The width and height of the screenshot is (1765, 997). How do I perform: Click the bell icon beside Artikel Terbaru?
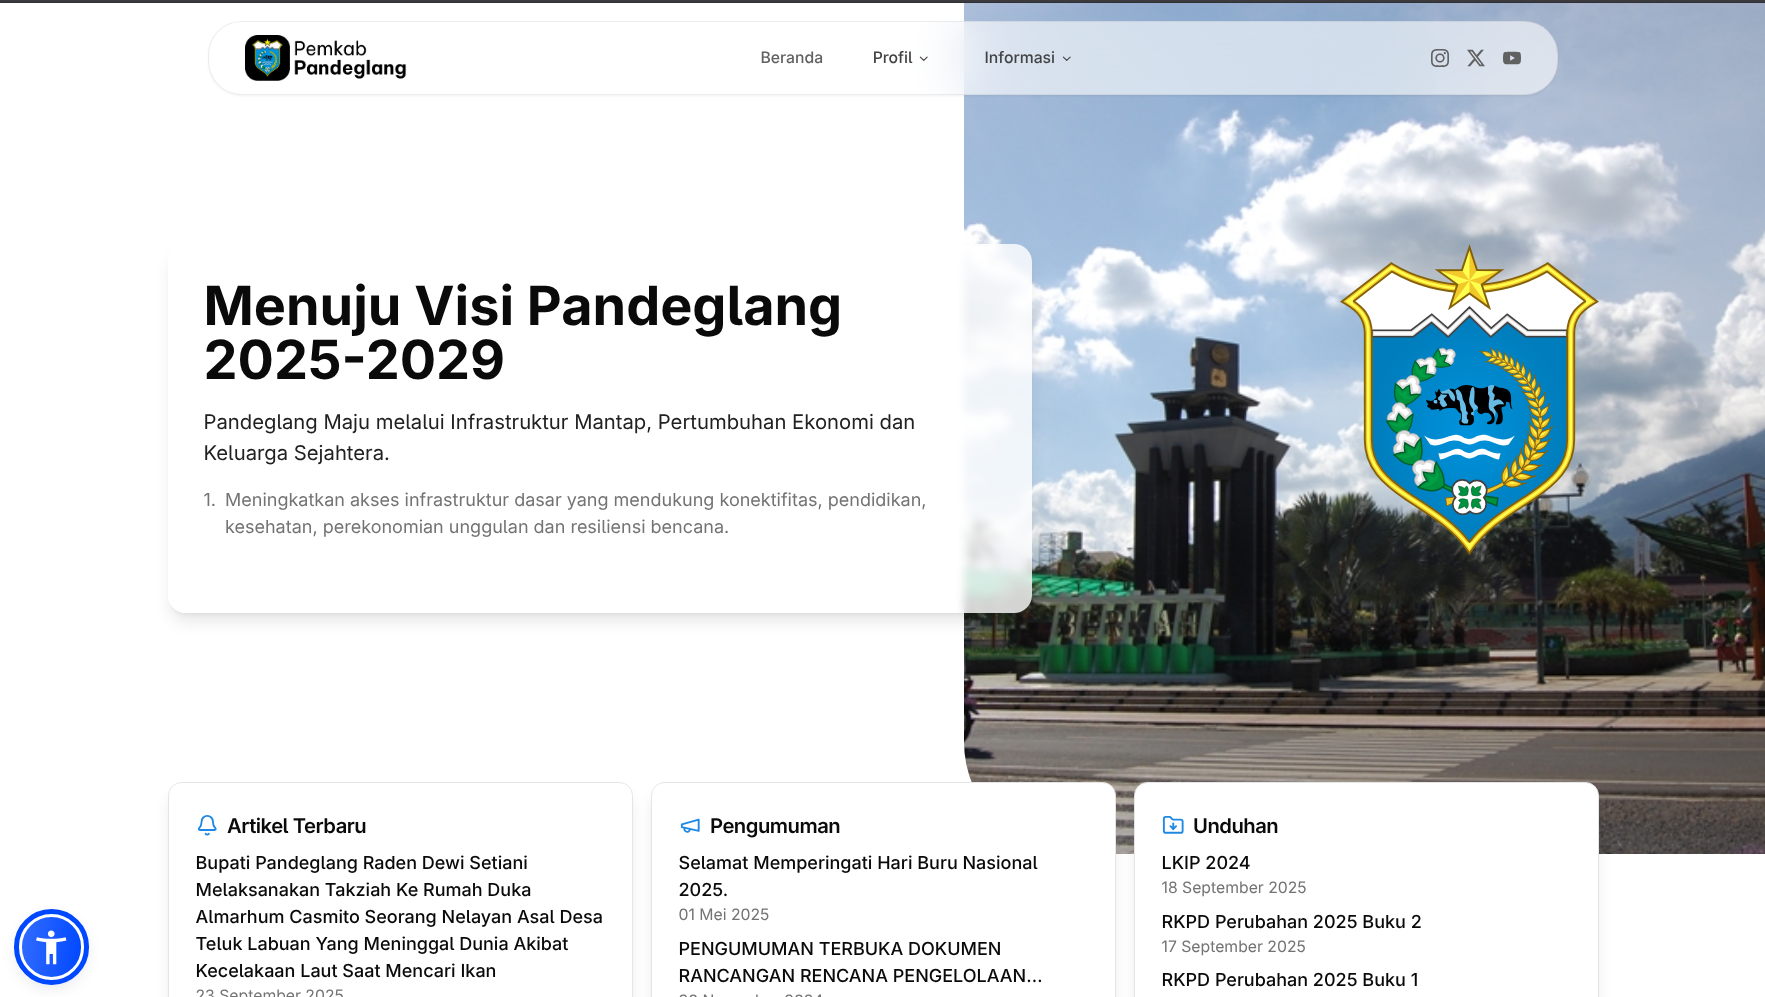point(206,825)
